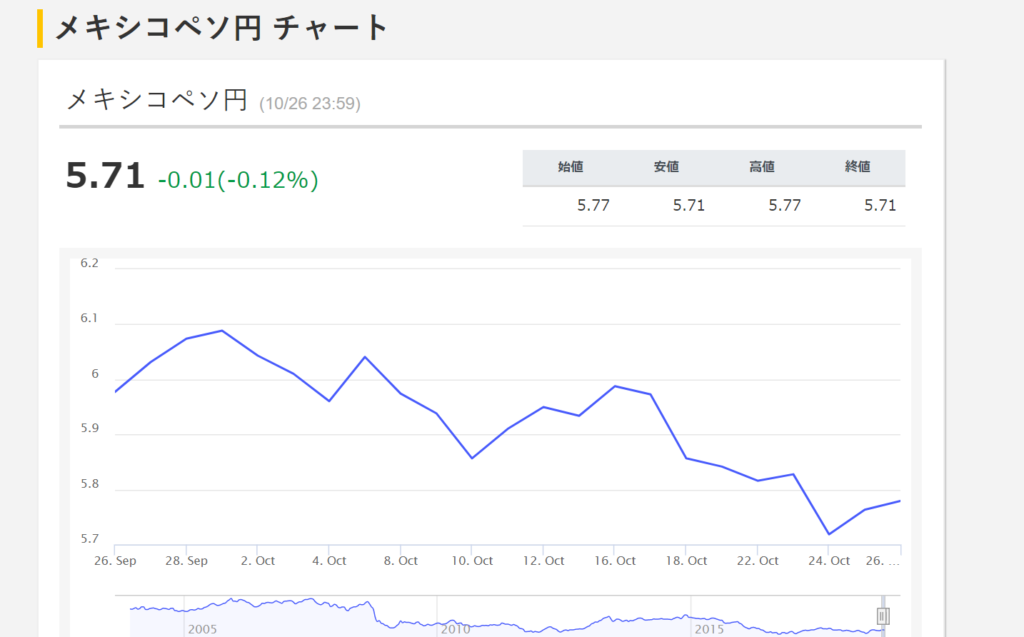Click the 26. Sep axis label

pos(115,561)
